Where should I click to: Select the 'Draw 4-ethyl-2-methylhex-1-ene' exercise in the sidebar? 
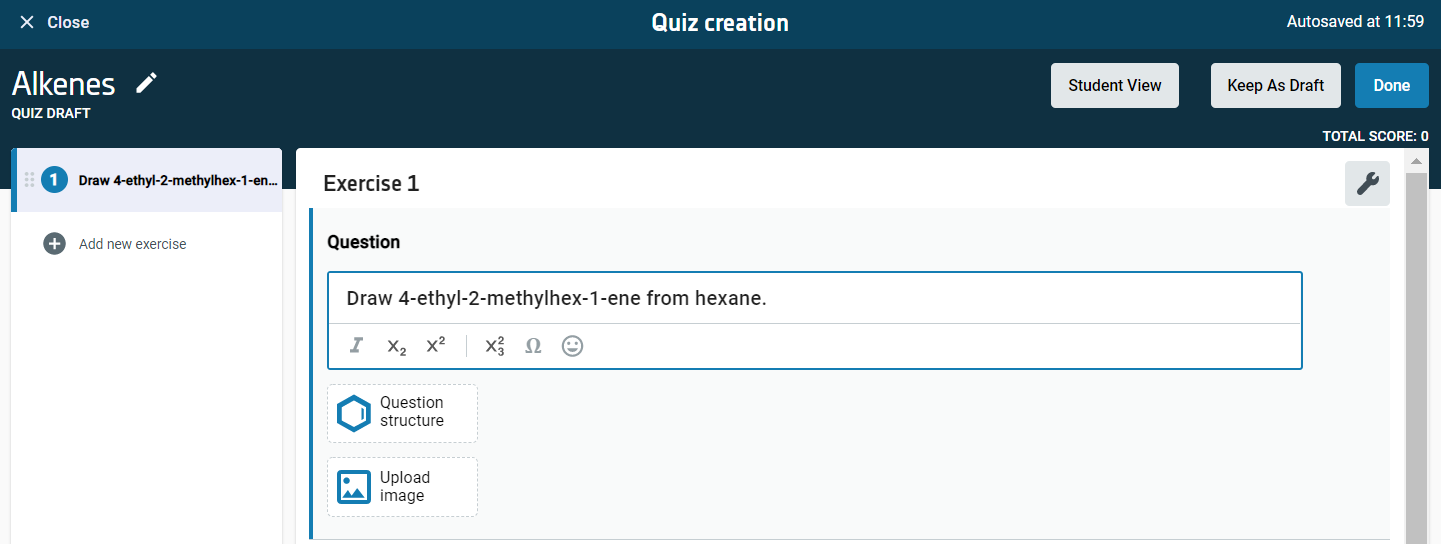pyautogui.click(x=177, y=180)
